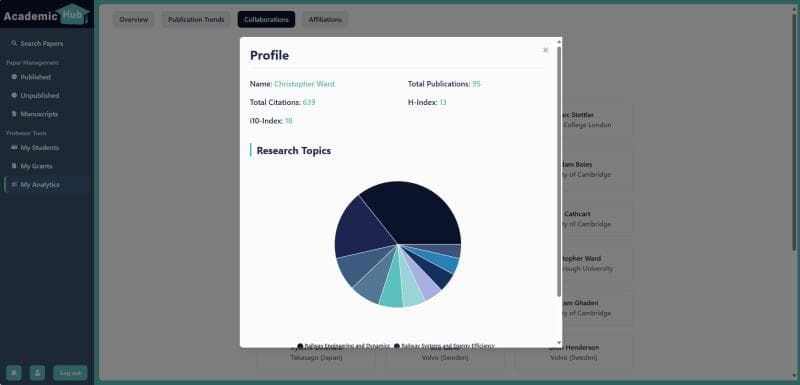Viewport: 800px width, 385px height.
Task: Open the Published papers sidebar icon
Action: coord(14,77)
